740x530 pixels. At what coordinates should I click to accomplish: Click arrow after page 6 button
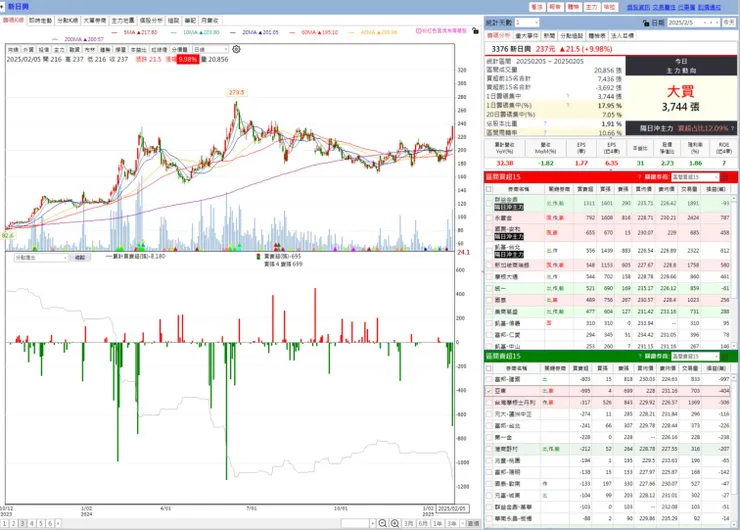pyautogui.click(x=58, y=523)
